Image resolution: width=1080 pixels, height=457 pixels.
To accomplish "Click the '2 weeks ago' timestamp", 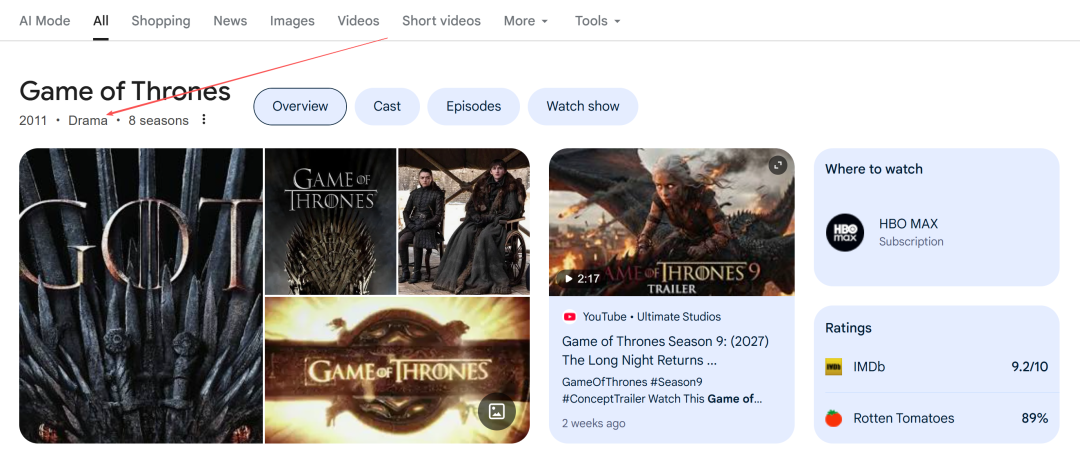I will tap(594, 423).
